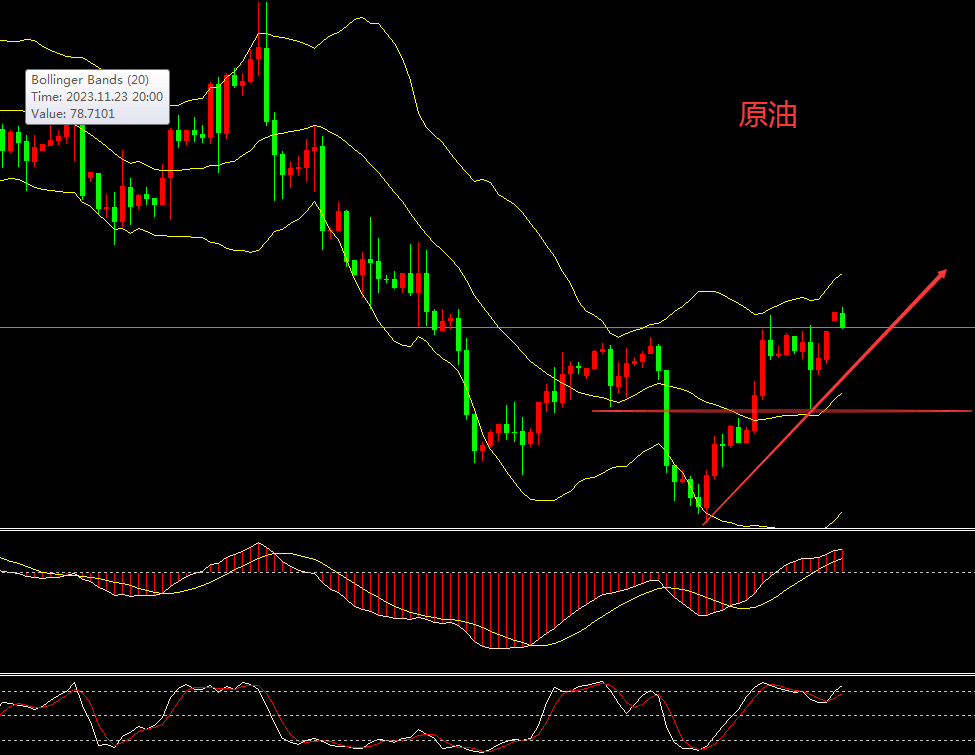Select the middle Bollinger band's right end
This screenshot has width=975, height=755.
point(841,394)
